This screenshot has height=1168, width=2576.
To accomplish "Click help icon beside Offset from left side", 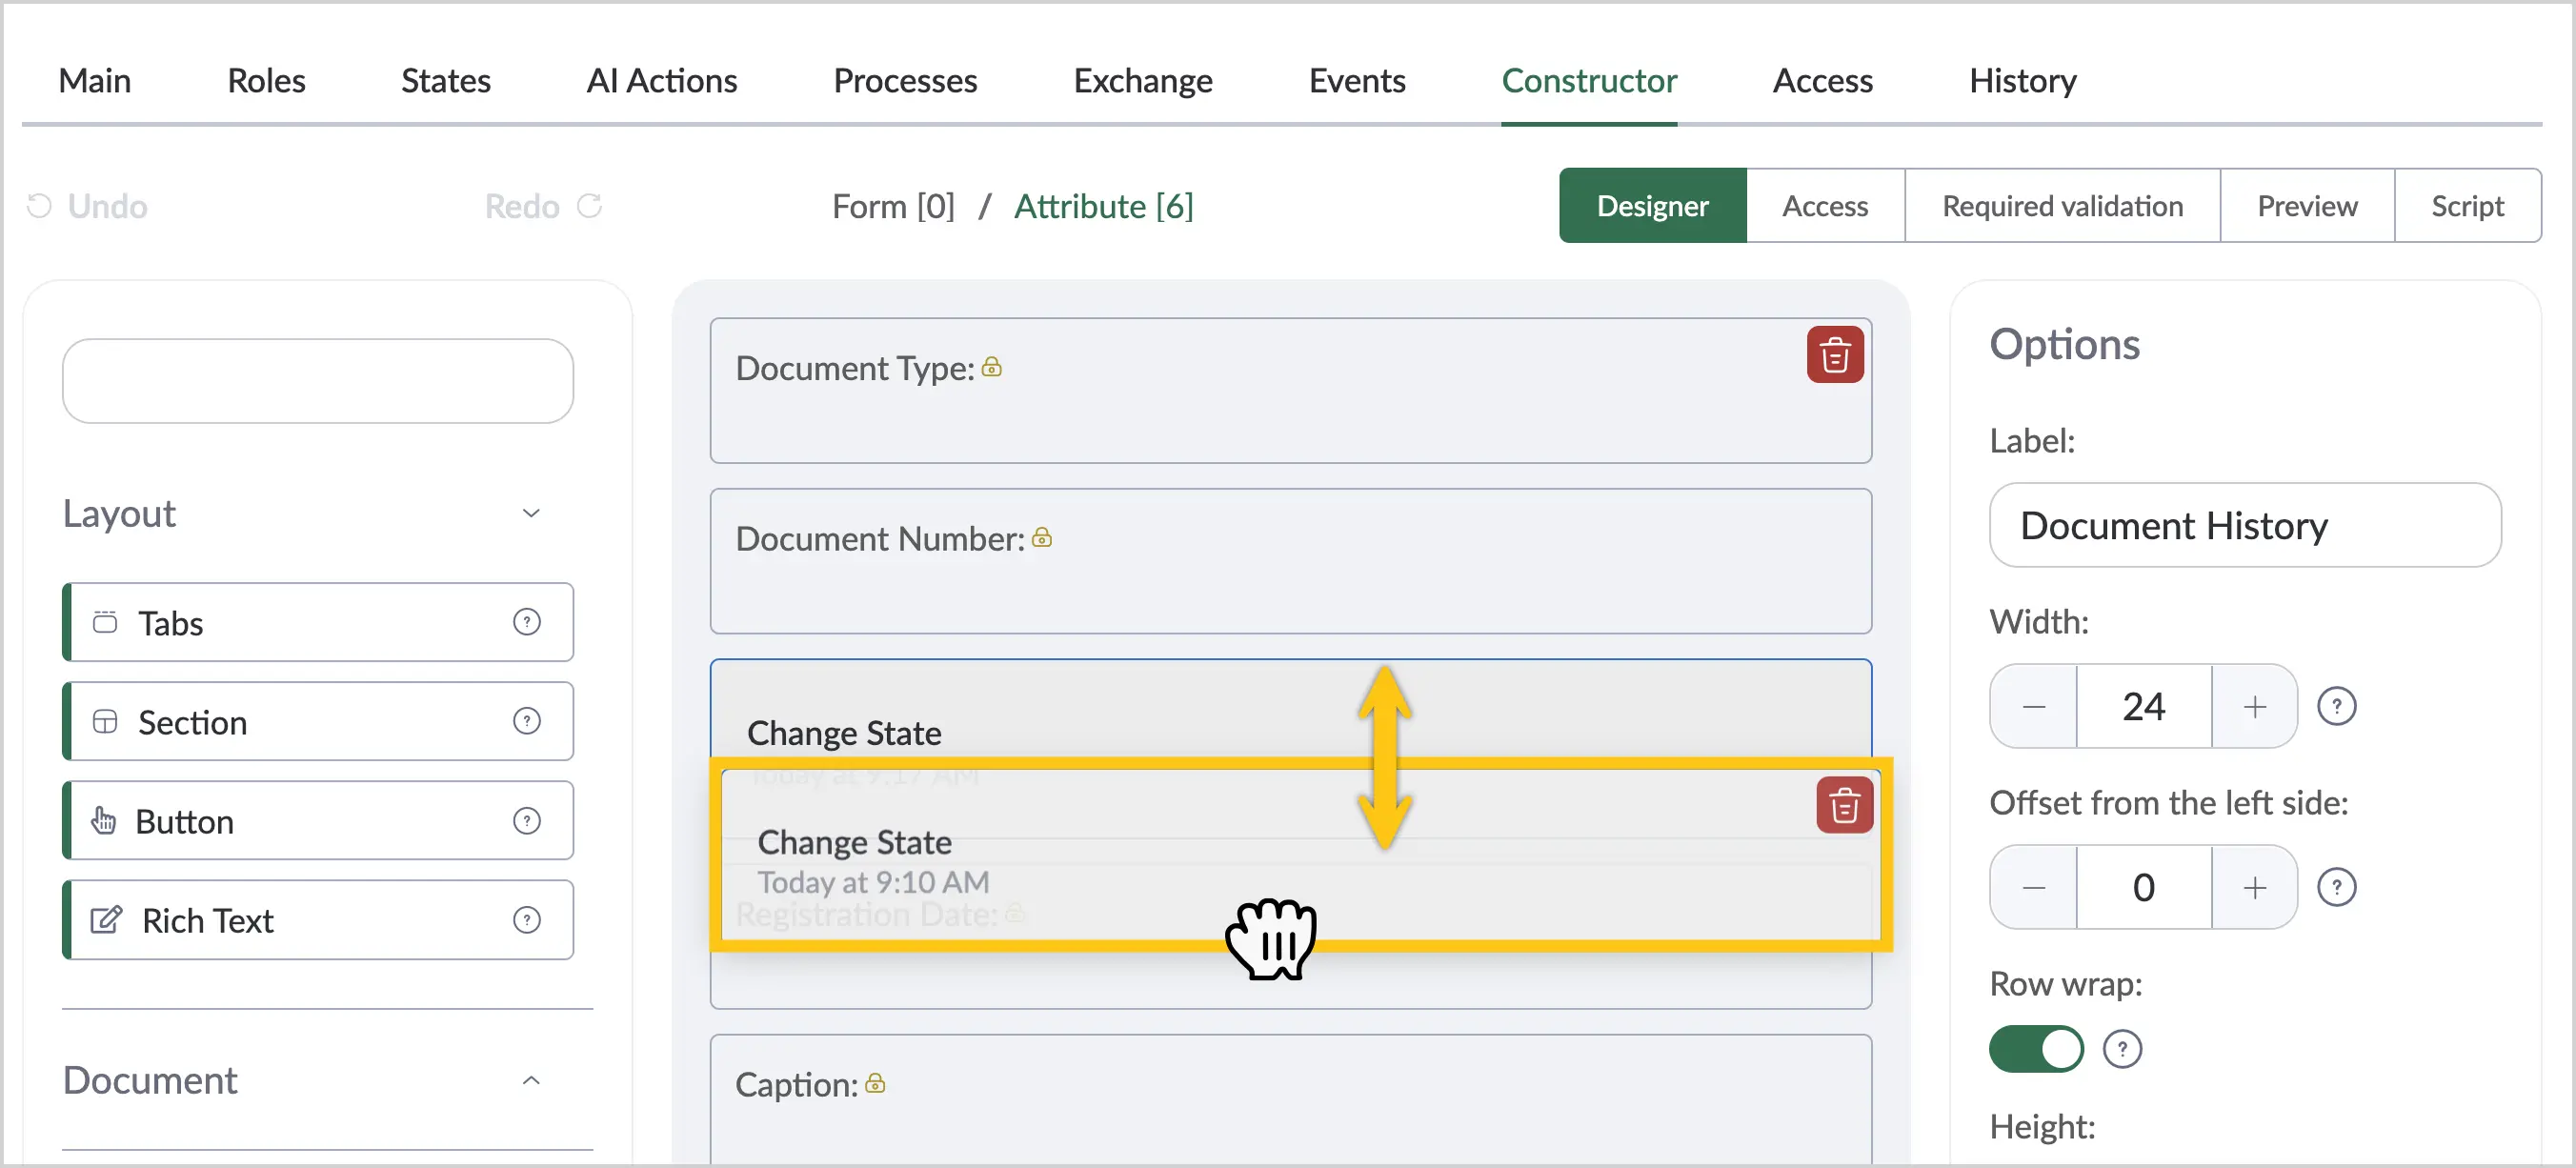I will coord(2336,887).
